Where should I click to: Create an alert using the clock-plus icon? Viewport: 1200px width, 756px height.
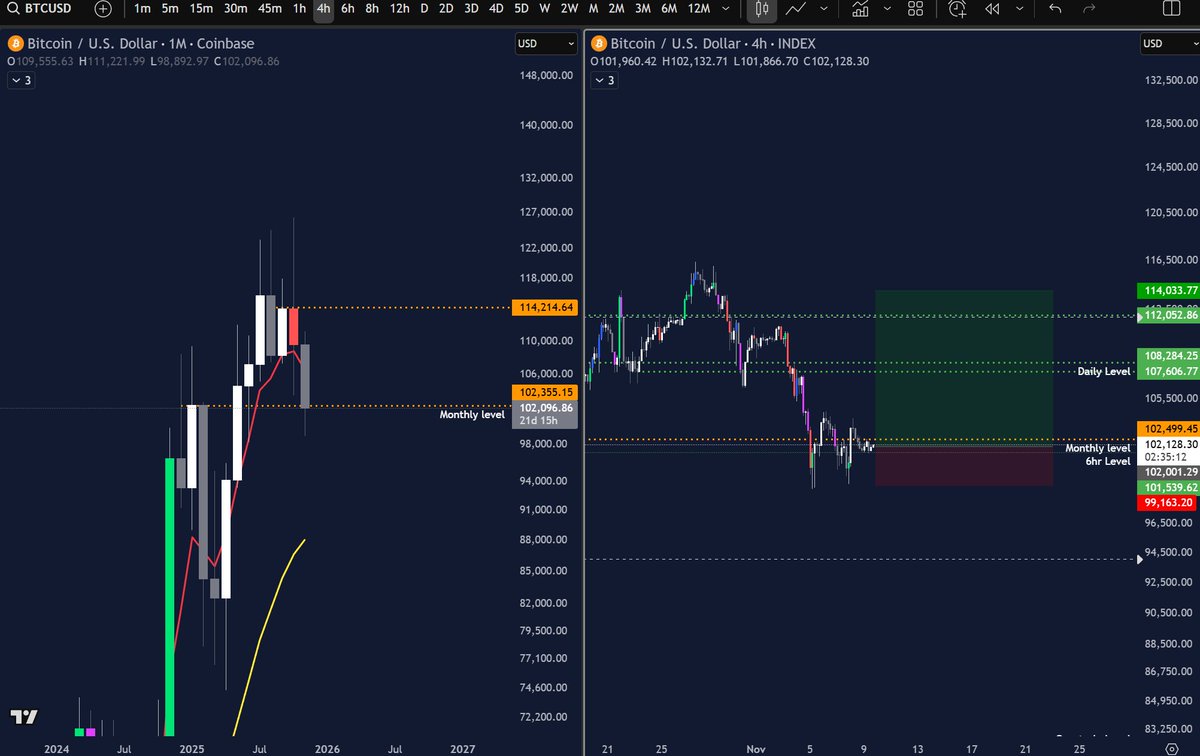click(956, 10)
